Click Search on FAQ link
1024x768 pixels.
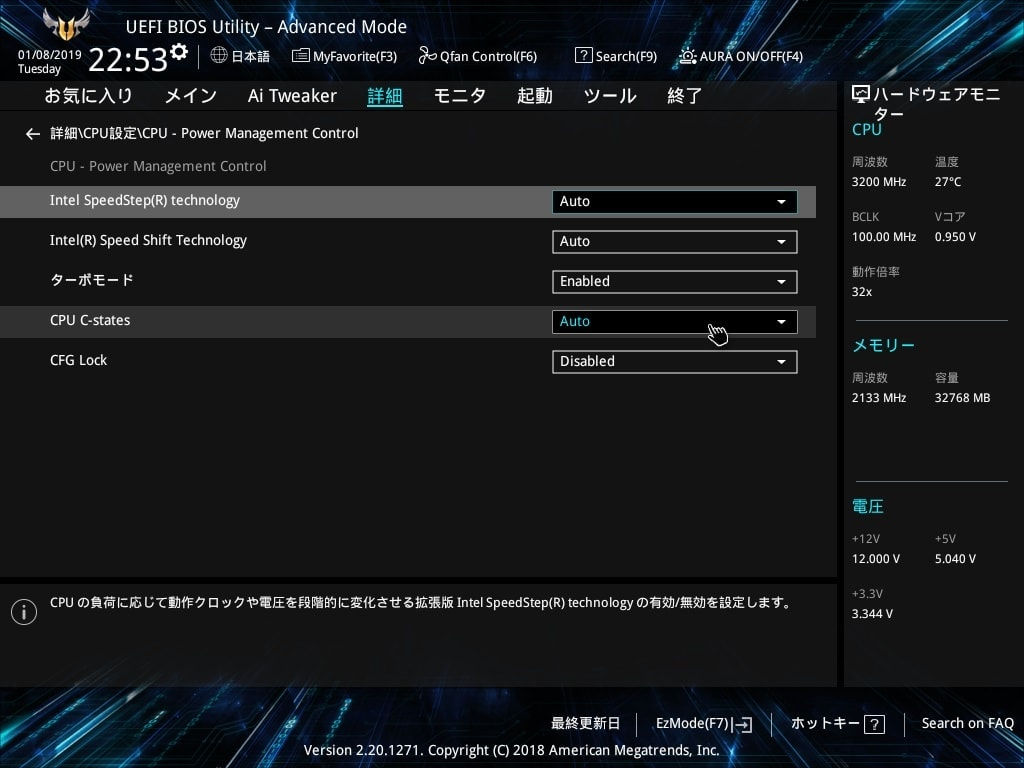pyautogui.click(x=968, y=724)
